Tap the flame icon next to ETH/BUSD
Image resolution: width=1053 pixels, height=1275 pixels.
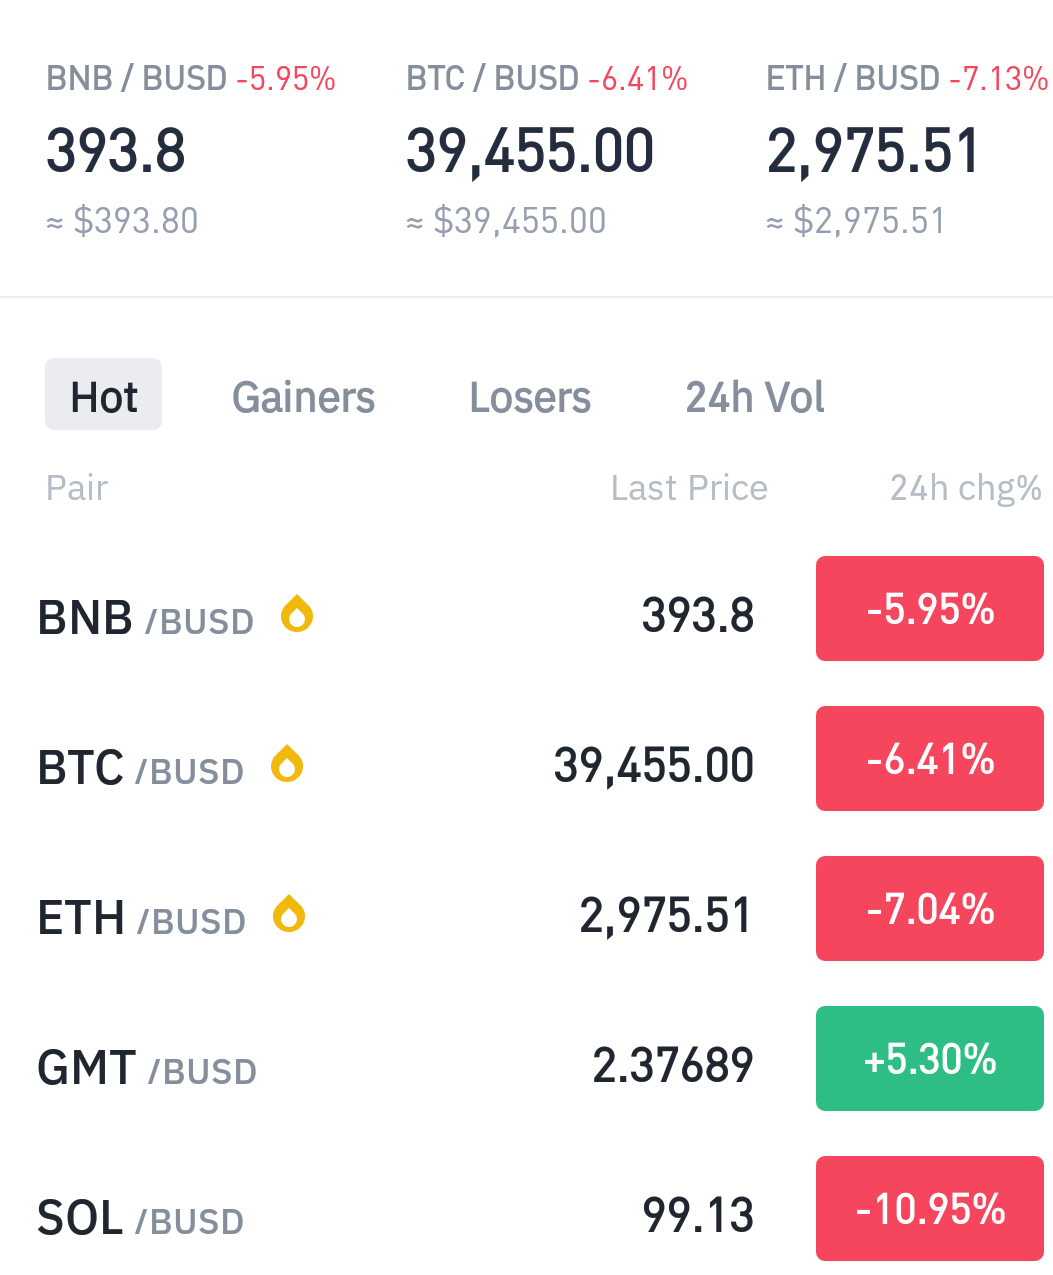289,914
